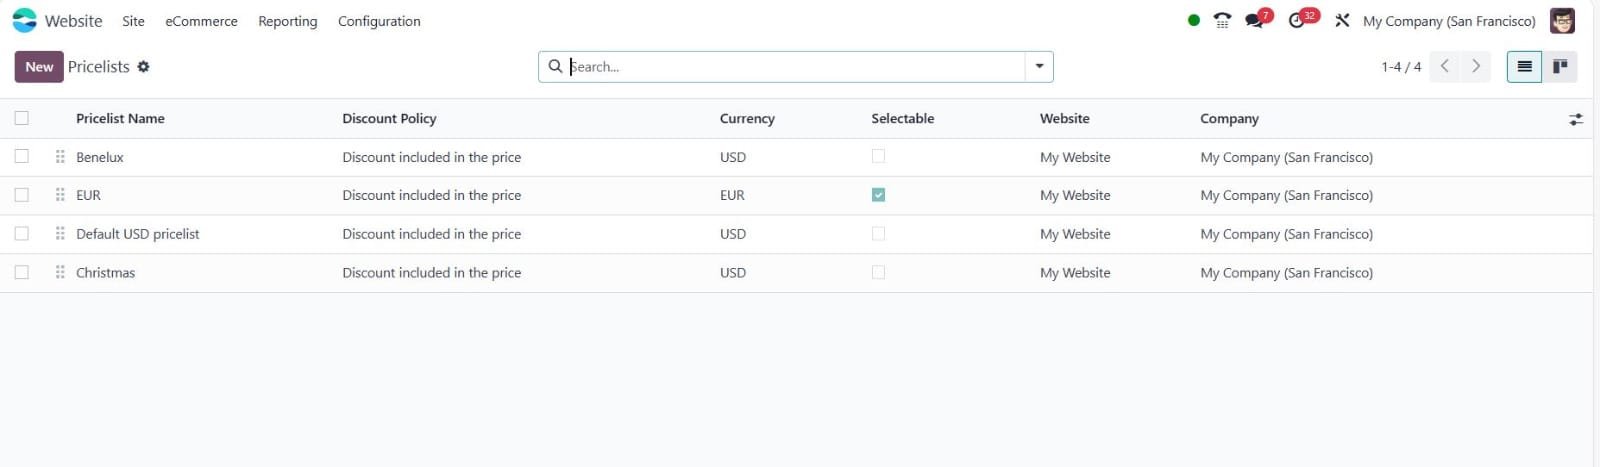Open optional columns settings icon
This screenshot has width=1600, height=467.
(1576, 119)
